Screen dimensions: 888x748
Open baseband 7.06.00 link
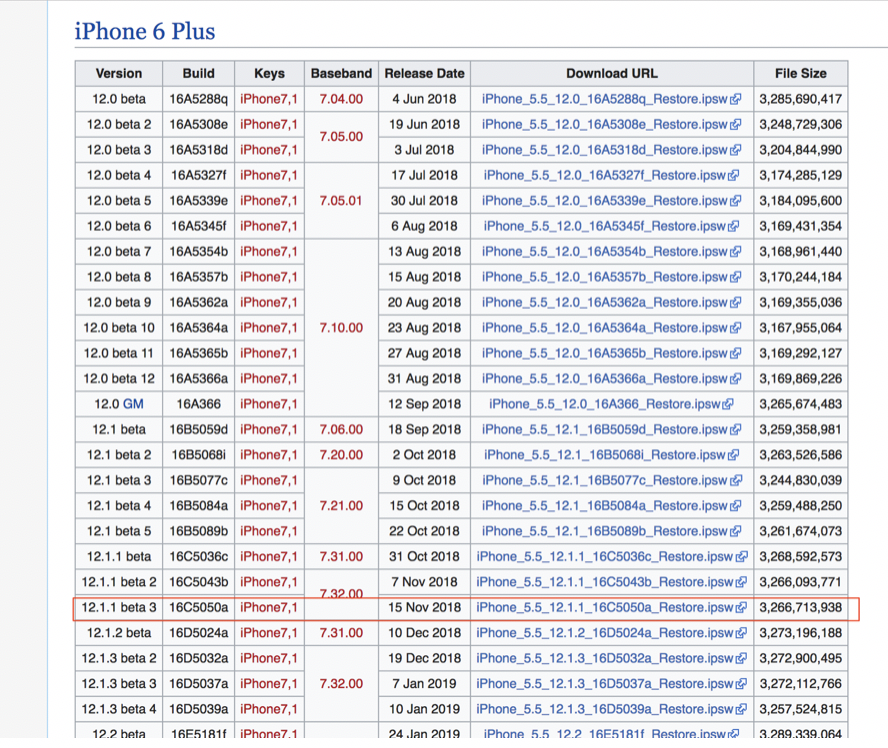pos(341,430)
